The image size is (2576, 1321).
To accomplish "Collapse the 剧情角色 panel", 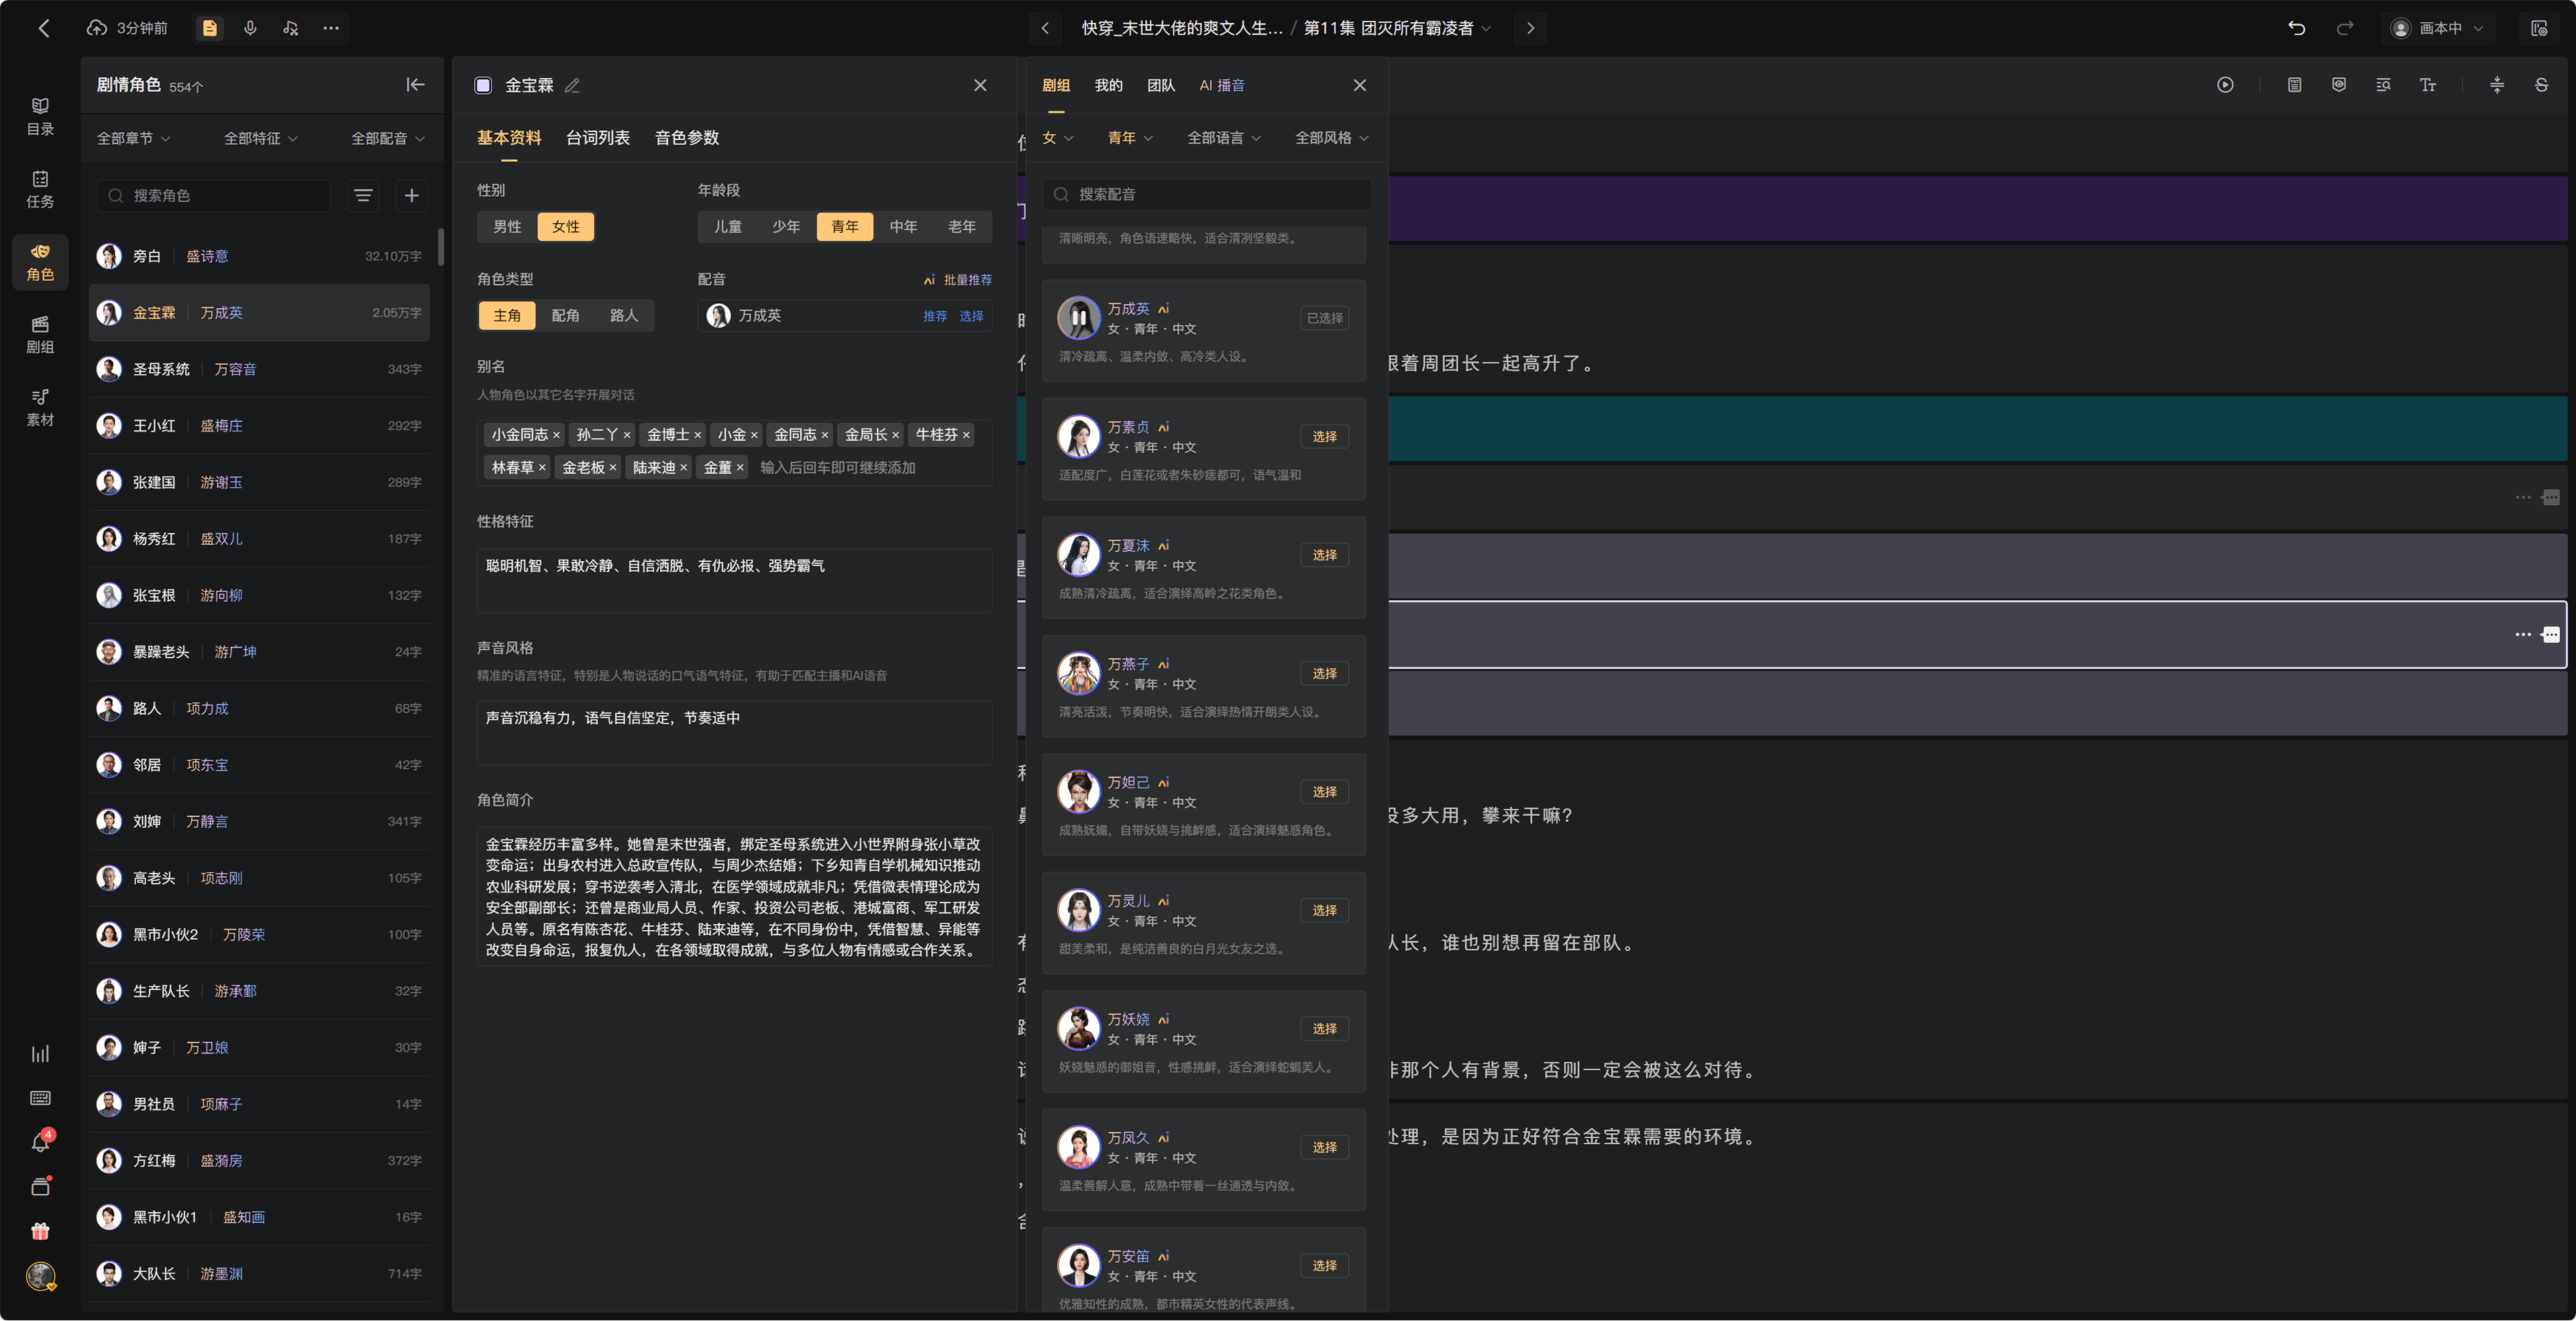I will (415, 85).
